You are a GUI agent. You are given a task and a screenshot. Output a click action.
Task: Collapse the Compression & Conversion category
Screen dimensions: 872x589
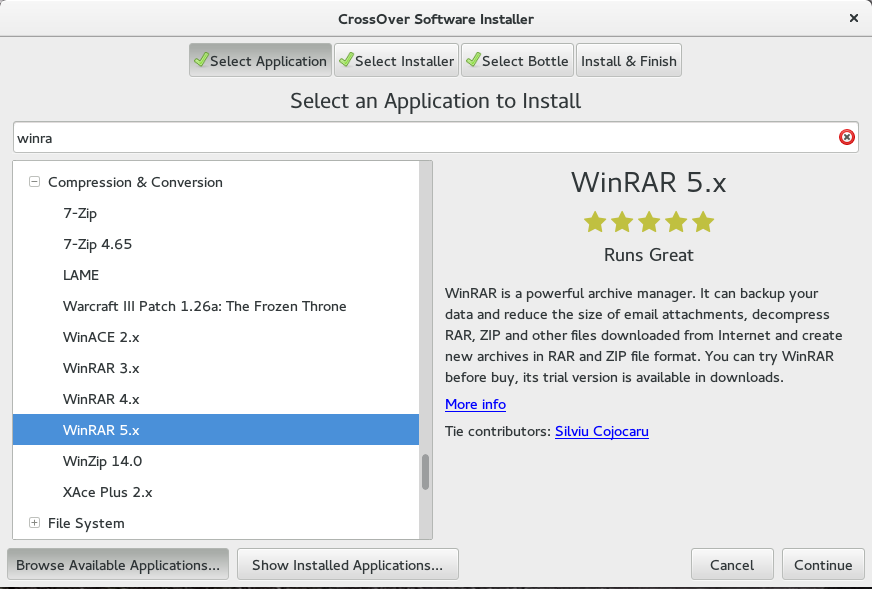tap(34, 182)
